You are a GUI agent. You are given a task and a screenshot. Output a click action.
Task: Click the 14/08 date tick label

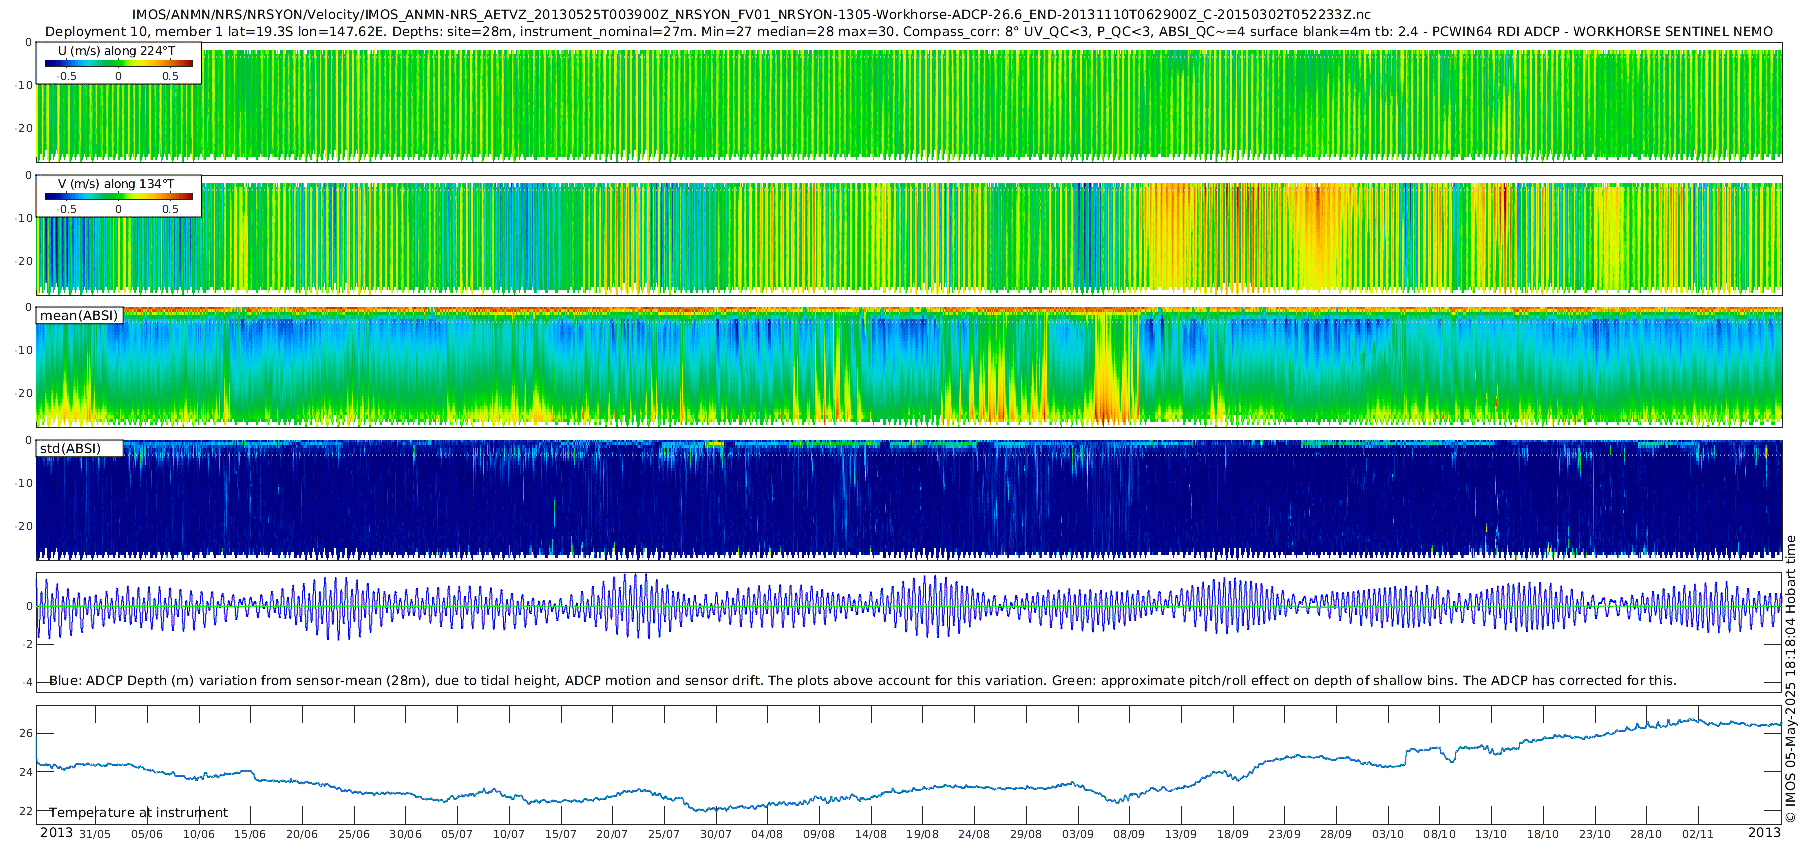pos(871,834)
